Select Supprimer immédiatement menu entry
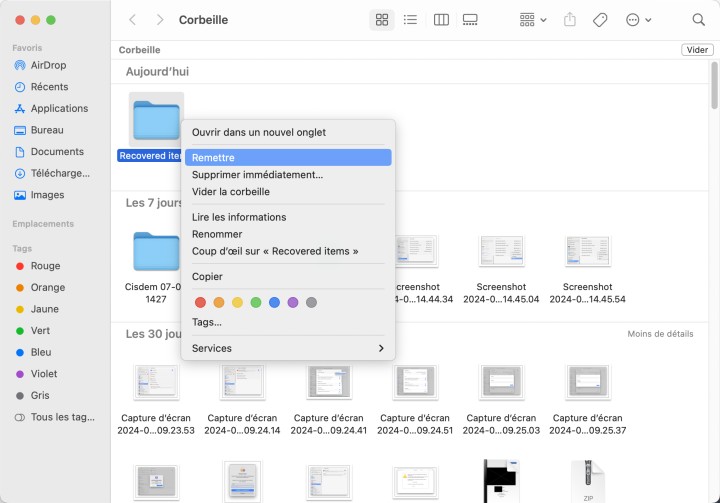Screen dimensions: 720x503 (x=257, y=175)
